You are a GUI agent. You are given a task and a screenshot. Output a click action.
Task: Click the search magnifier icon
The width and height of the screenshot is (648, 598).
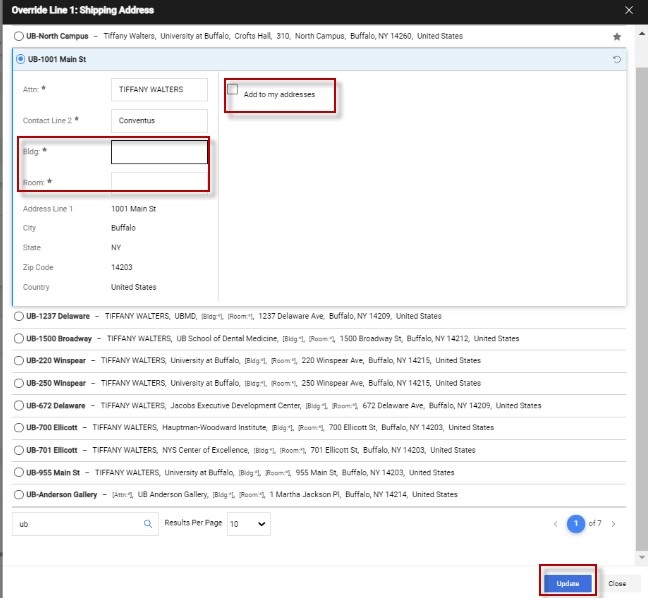[149, 523]
